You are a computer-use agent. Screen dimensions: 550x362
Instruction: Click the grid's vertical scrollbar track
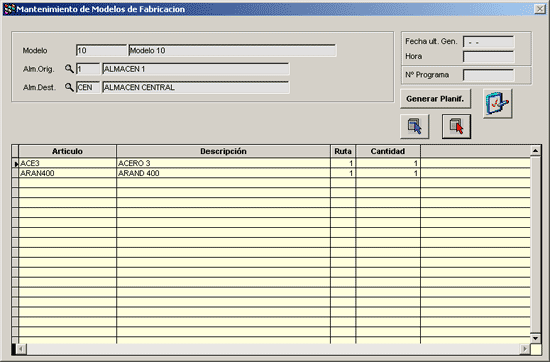pyautogui.click(x=535, y=244)
